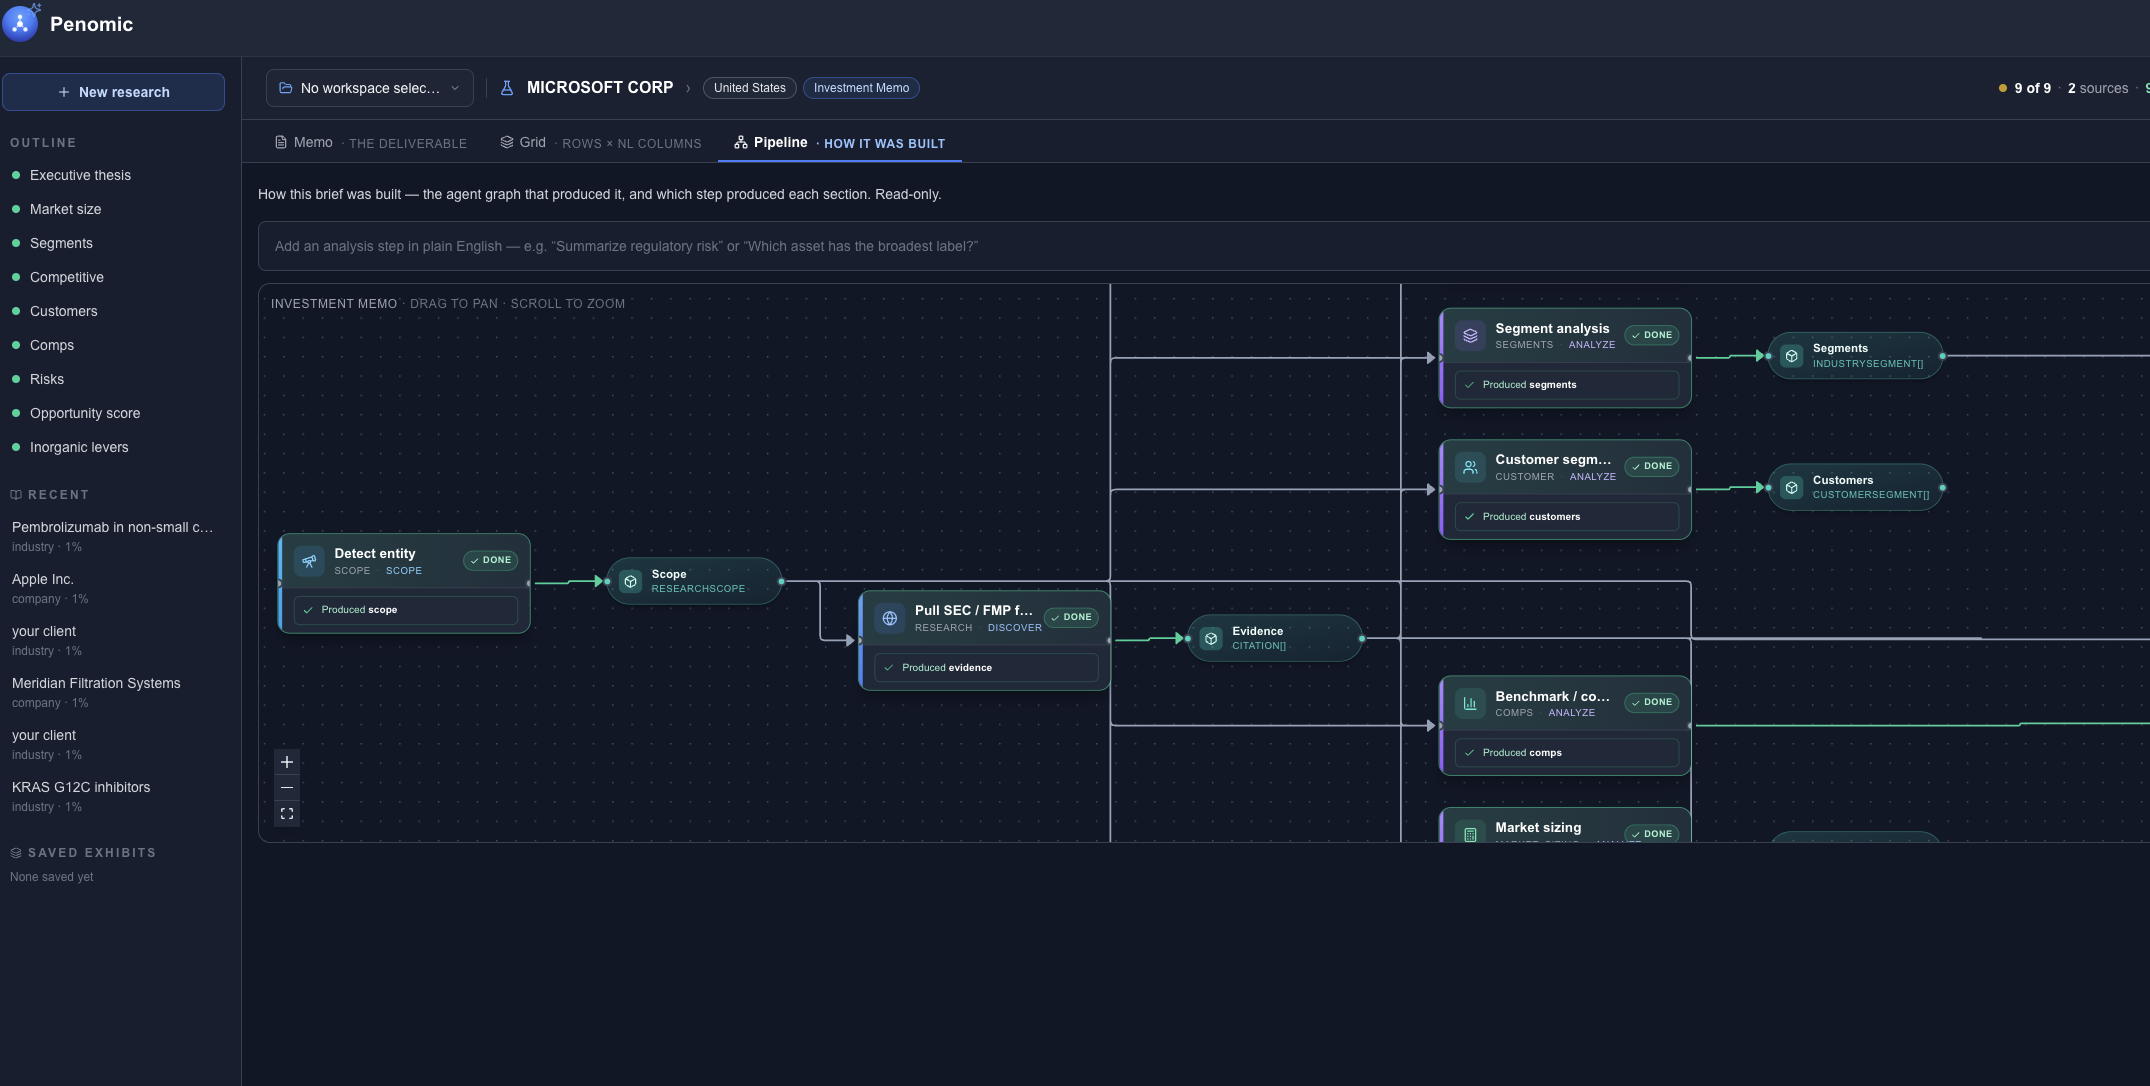Click Produced scope row in Detect entity
2150x1086 pixels.
[406, 610]
